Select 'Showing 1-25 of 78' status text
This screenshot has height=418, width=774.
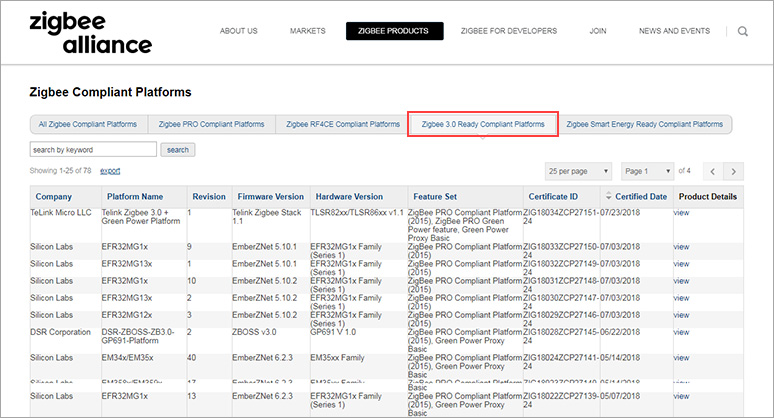pos(60,171)
